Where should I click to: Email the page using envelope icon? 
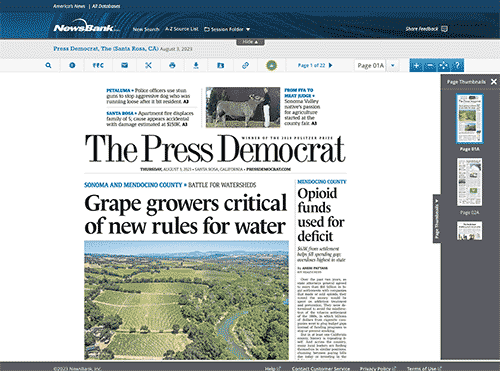coord(124,65)
